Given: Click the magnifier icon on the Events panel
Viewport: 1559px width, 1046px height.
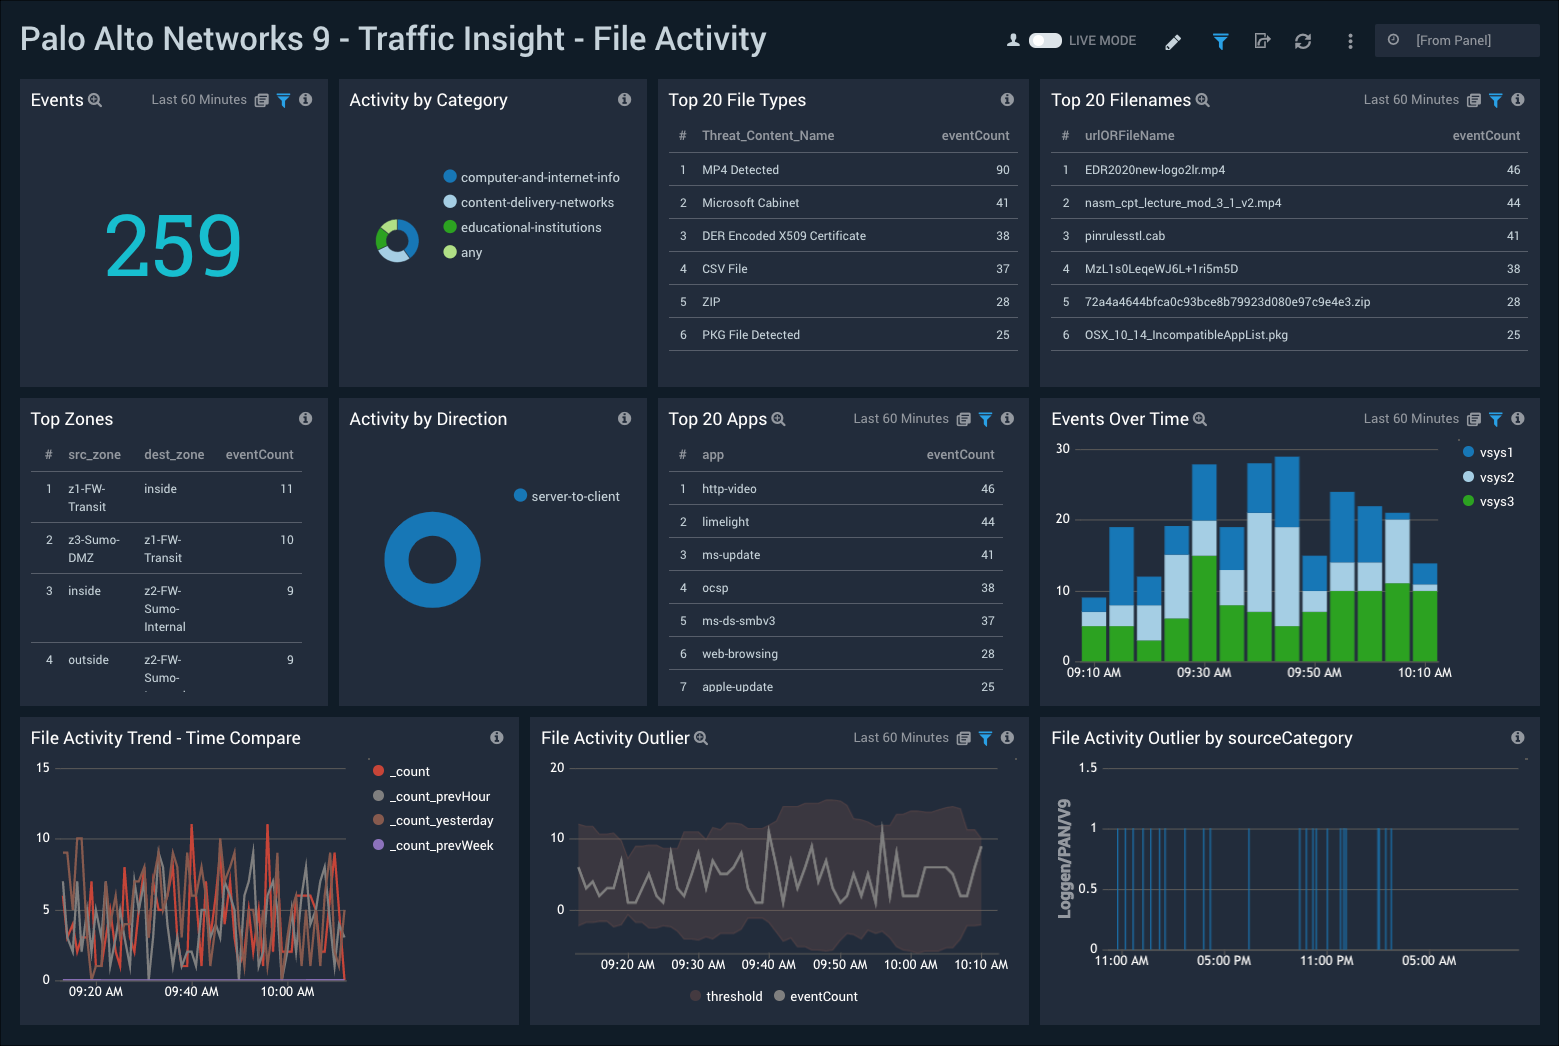Looking at the screenshot, I should tap(95, 100).
